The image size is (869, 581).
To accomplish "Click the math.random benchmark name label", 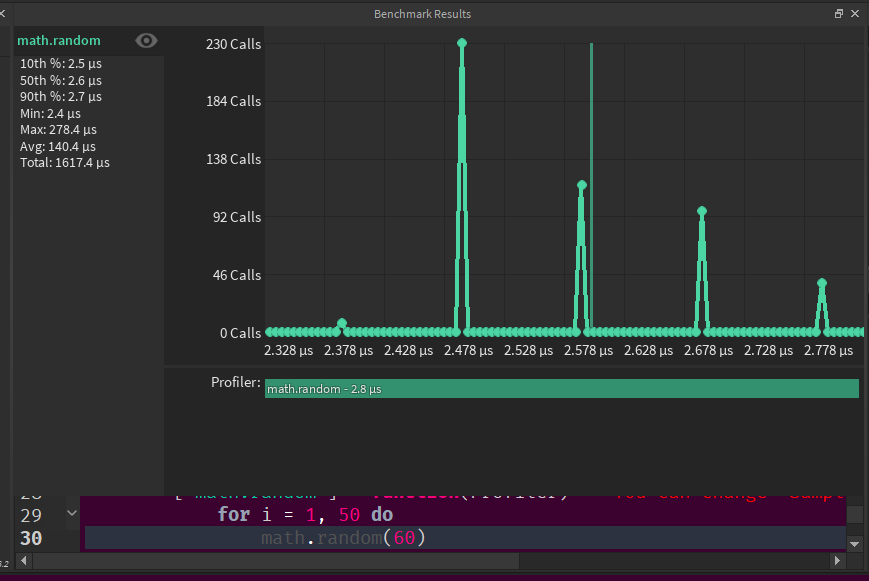I will (x=58, y=41).
